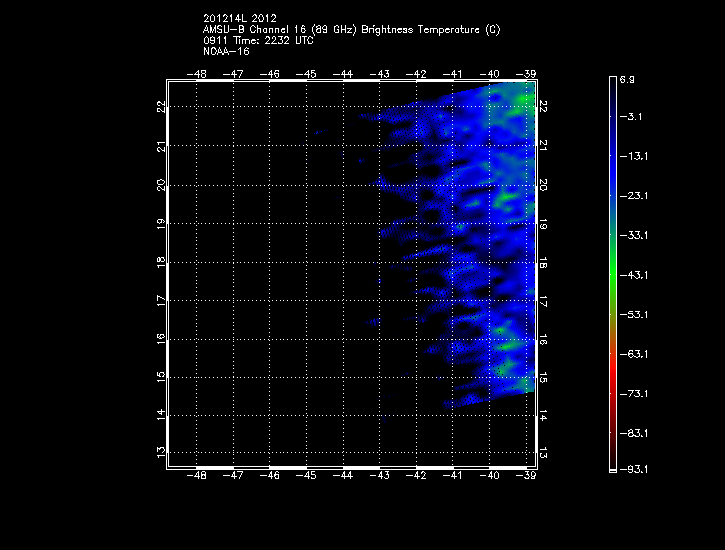Image resolution: width=725 pixels, height=550 pixels.
Task: Click the -39 label on the bottom axis
Action: [527, 476]
